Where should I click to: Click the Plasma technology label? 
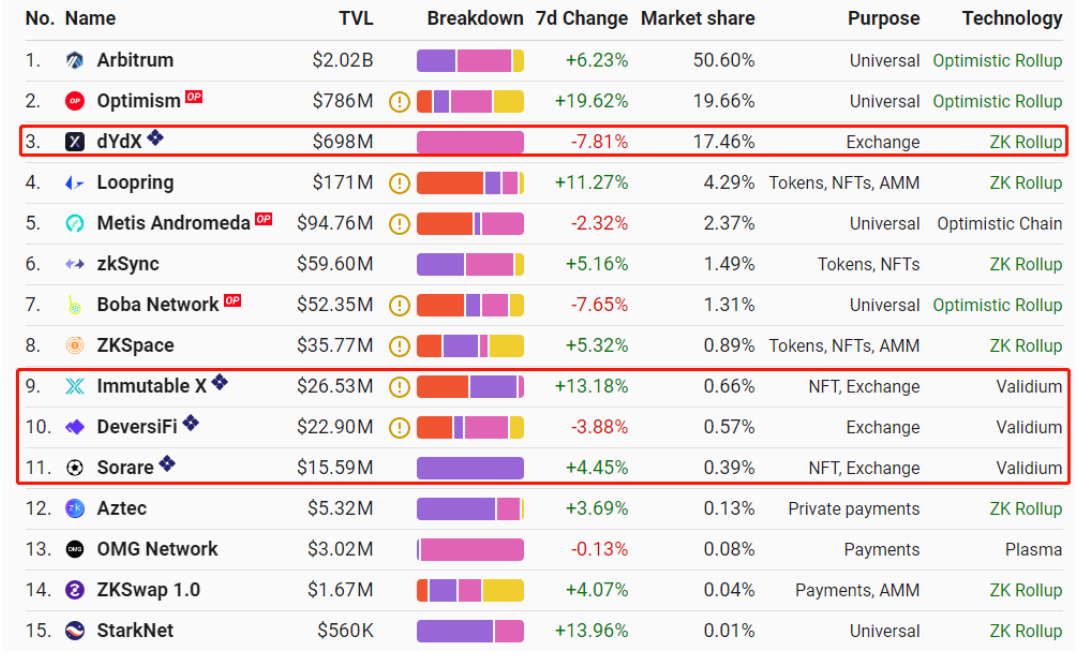(x=1034, y=549)
